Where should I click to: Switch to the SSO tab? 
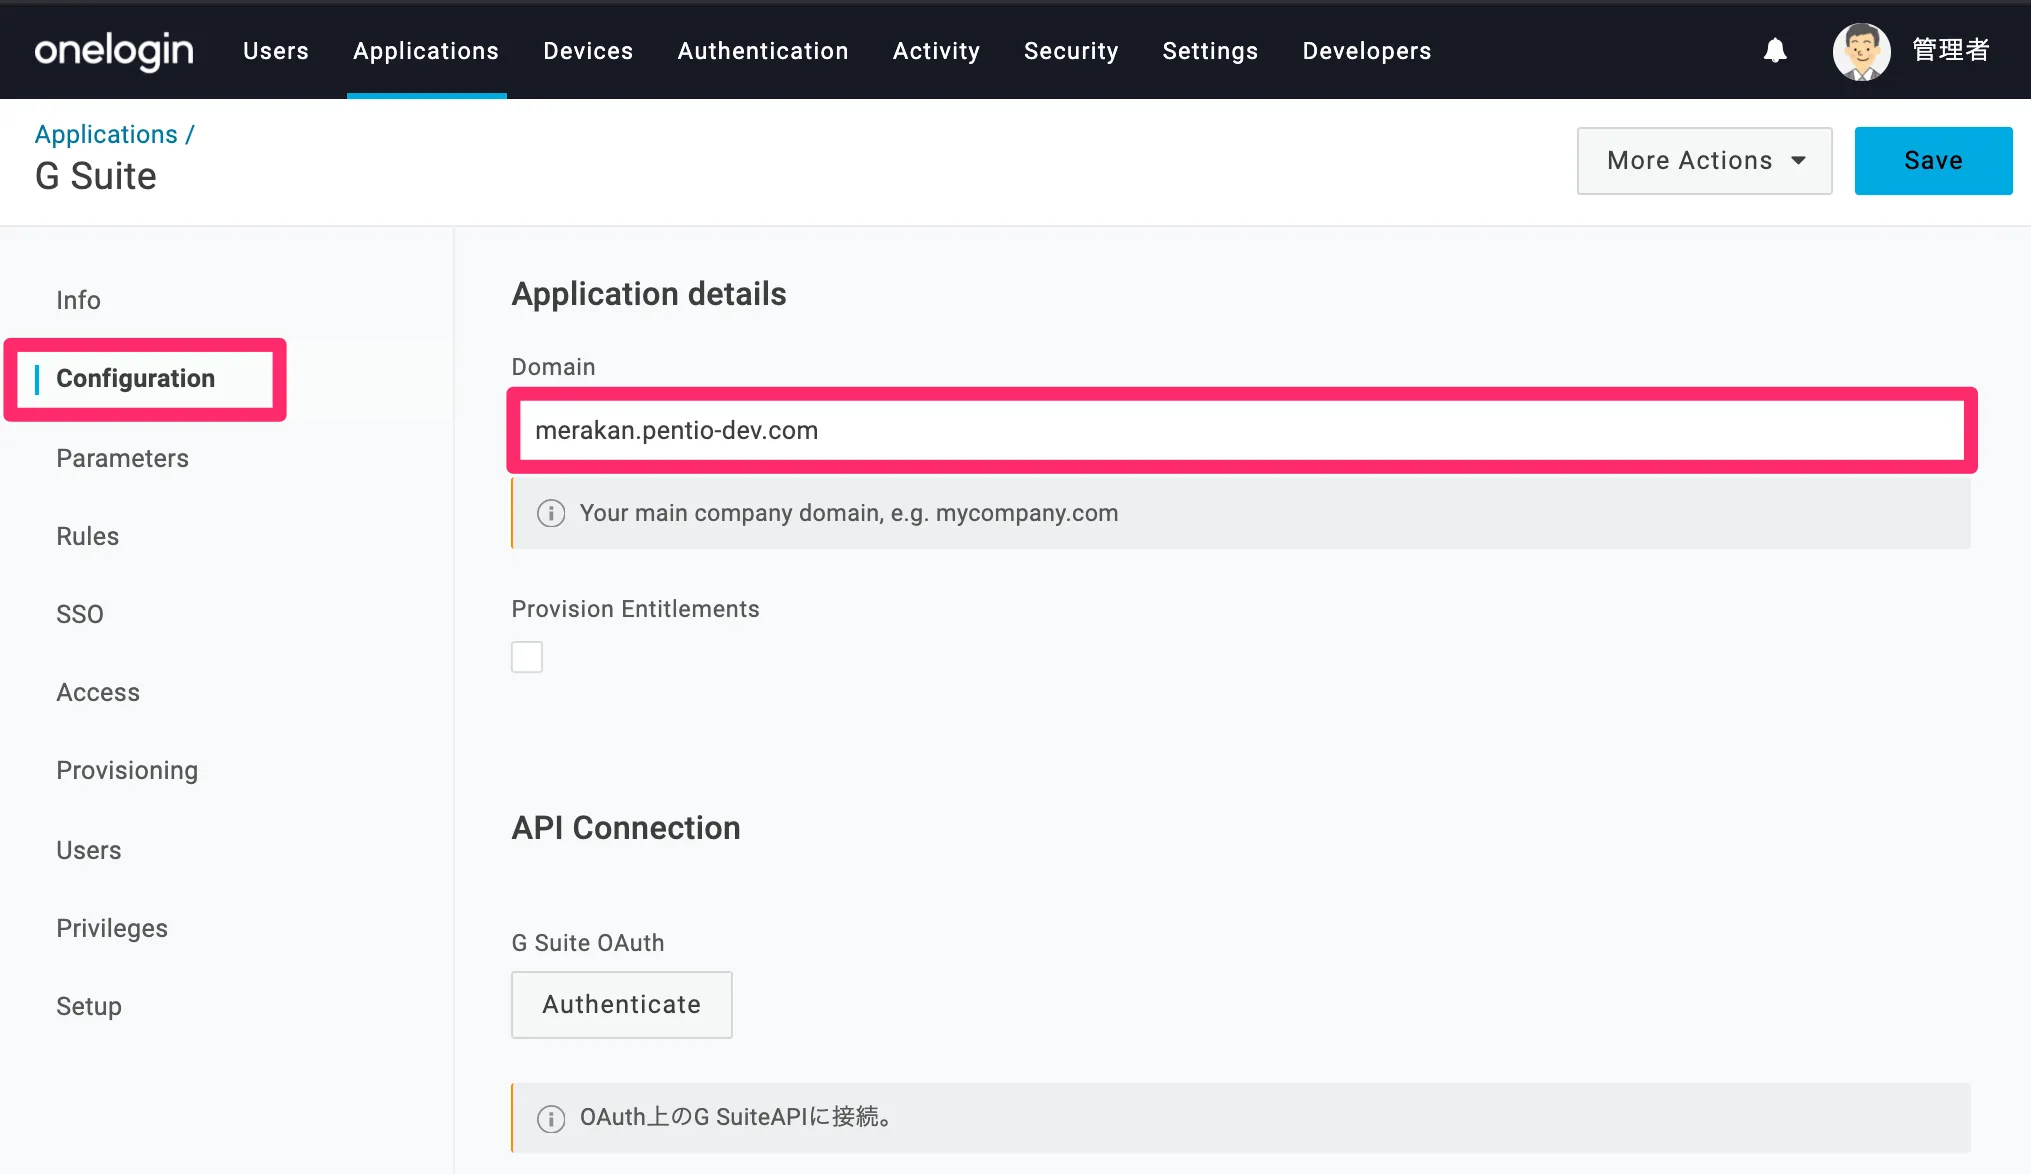click(x=80, y=614)
